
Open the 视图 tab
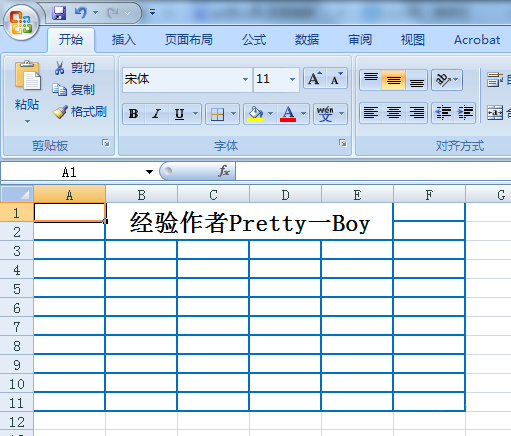[x=413, y=40]
